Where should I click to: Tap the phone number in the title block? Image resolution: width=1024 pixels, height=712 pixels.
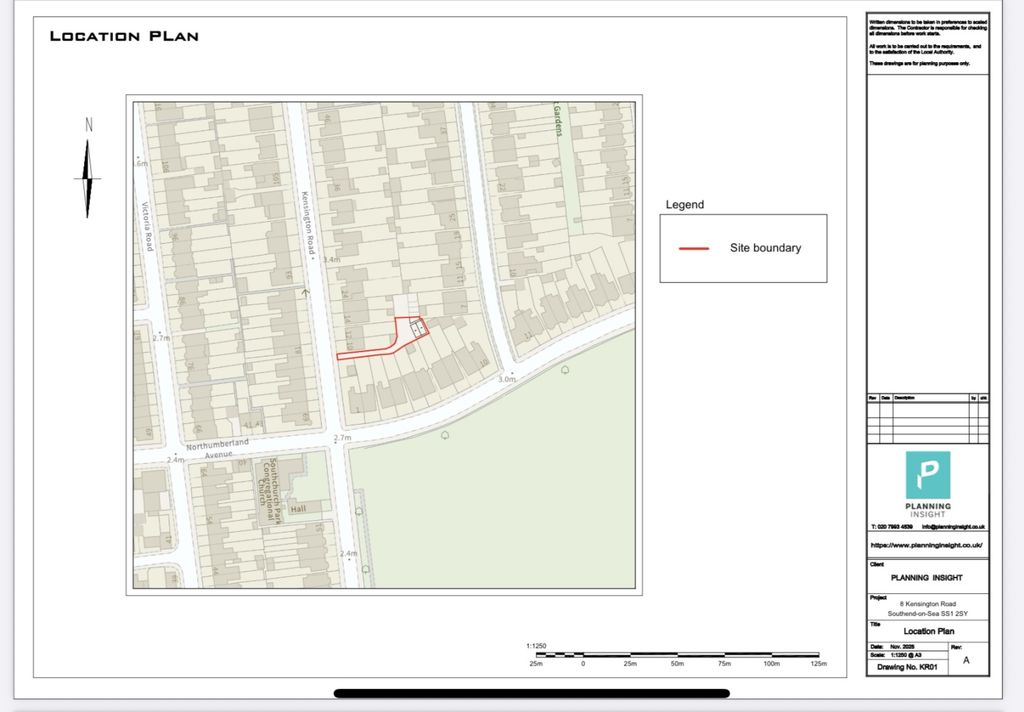[x=891, y=526]
